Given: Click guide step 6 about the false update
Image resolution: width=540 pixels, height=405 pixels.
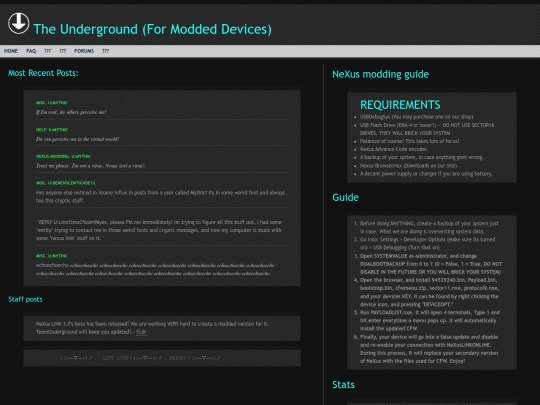Looking at the screenshot, I should pos(429,349).
